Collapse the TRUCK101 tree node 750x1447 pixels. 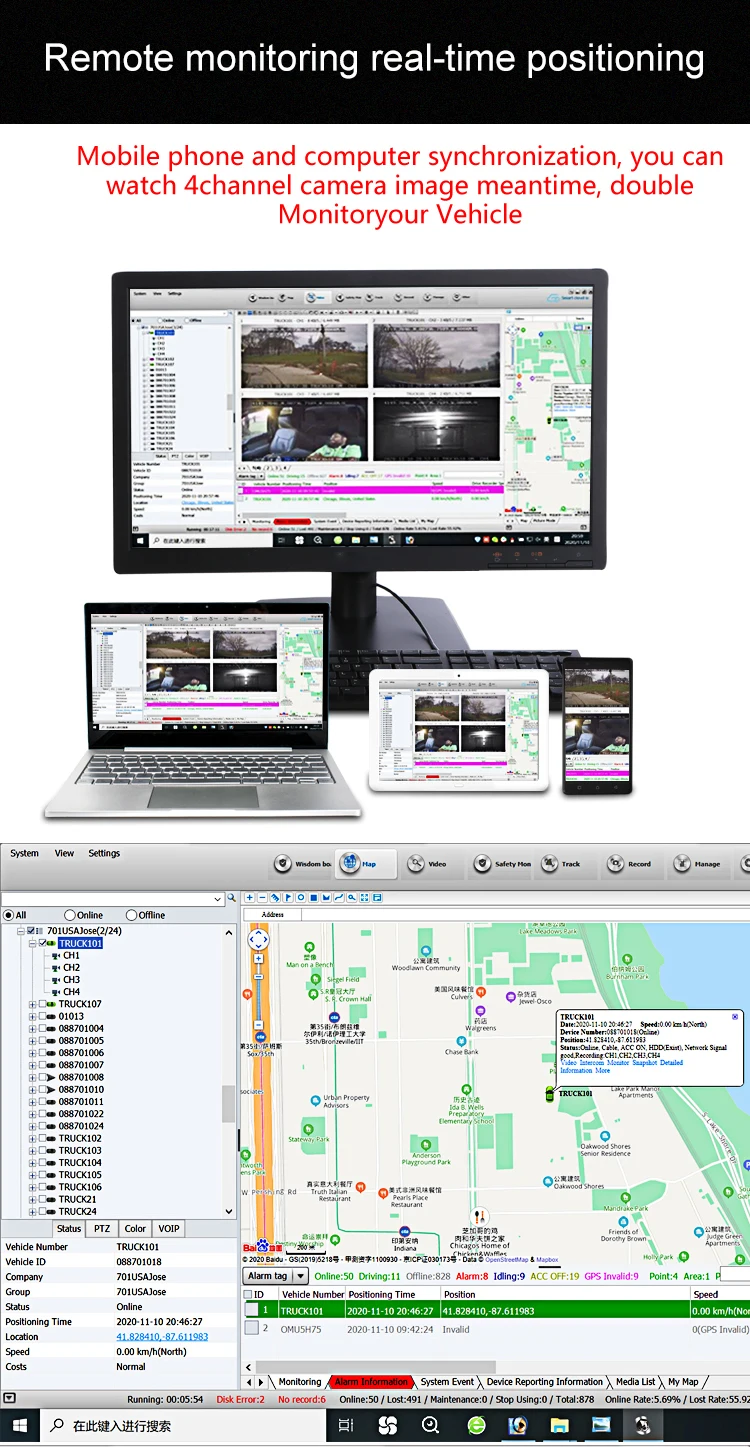click(x=32, y=943)
